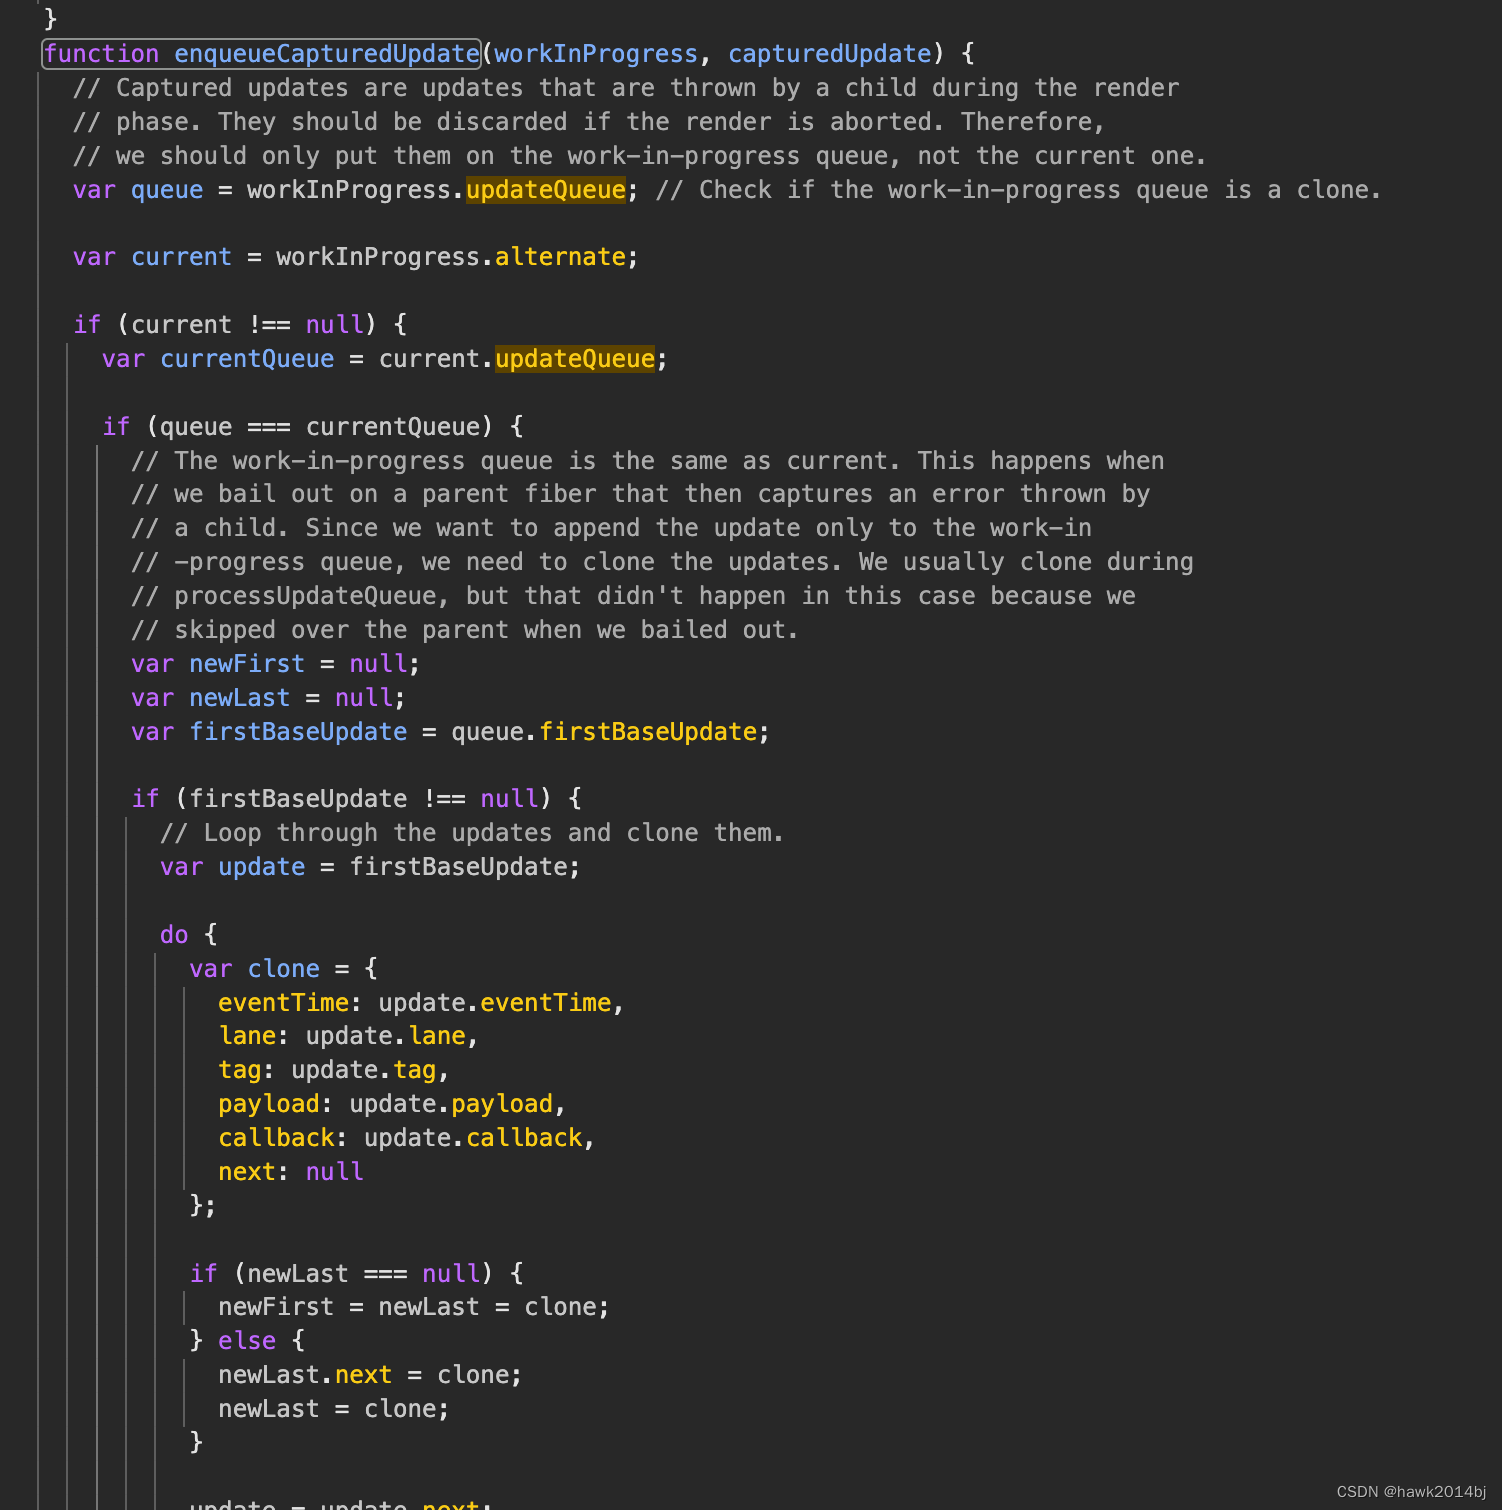This screenshot has width=1502, height=1510.
Task: Click the newFirst variable declaration
Action: click(x=247, y=664)
